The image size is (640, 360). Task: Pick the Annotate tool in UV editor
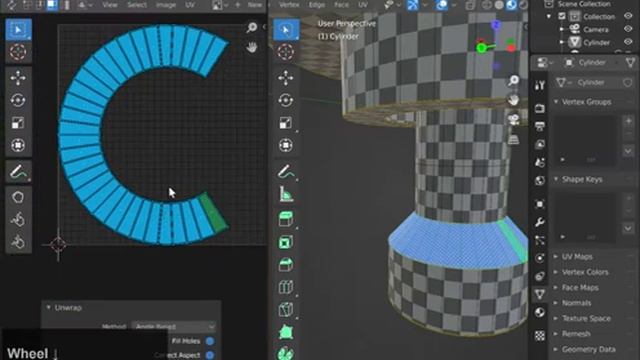[18, 172]
